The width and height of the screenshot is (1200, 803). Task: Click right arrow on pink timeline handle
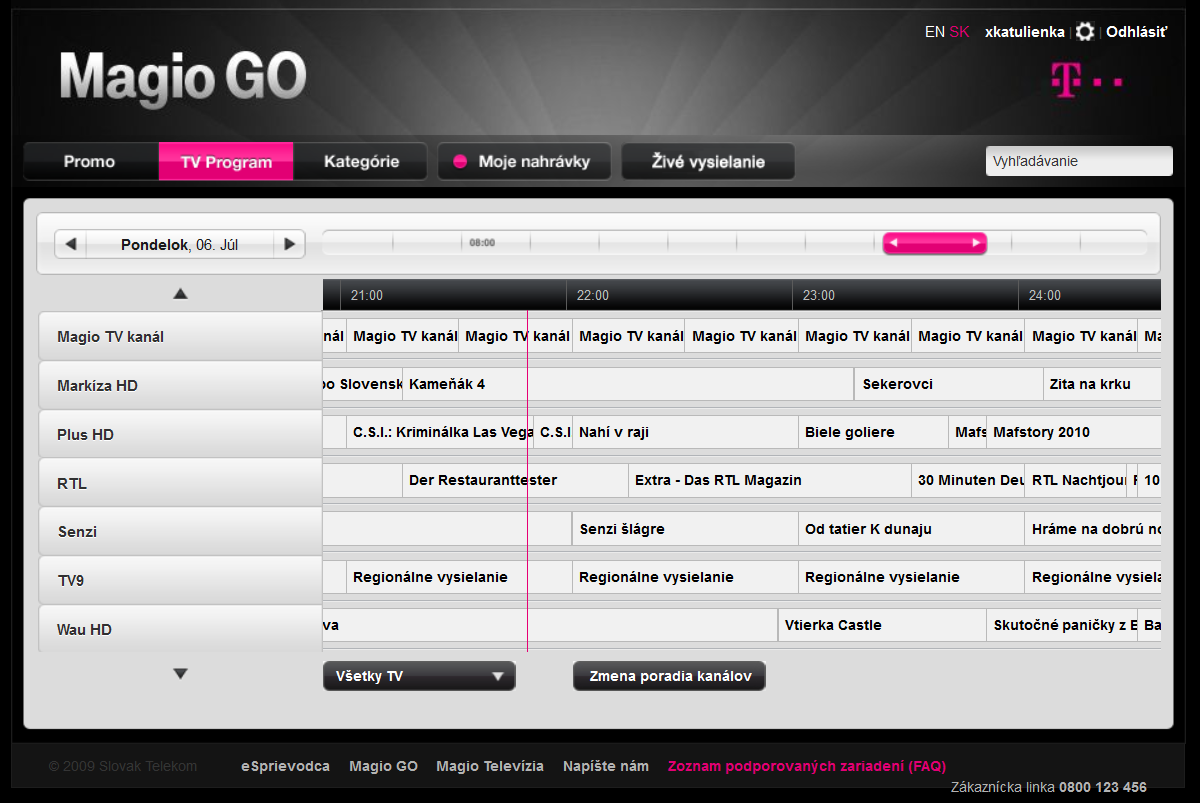pos(976,243)
